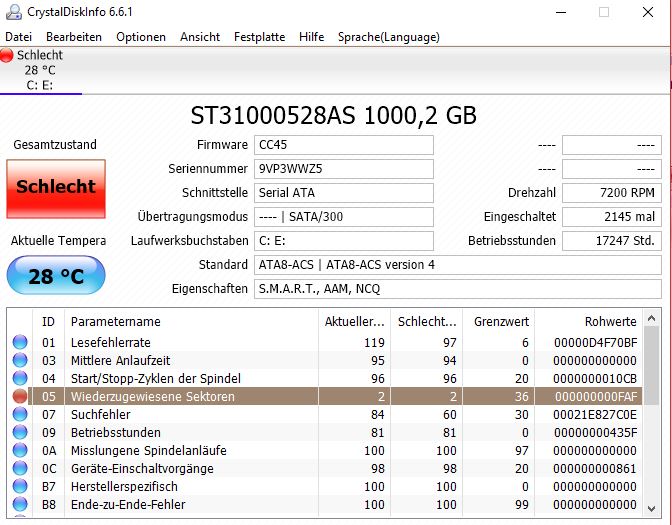Open the Hilfe menu
The width and height of the screenshot is (672, 525).
tap(311, 37)
